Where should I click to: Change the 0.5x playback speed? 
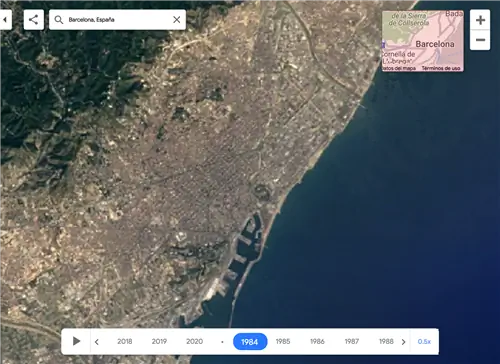(424, 342)
